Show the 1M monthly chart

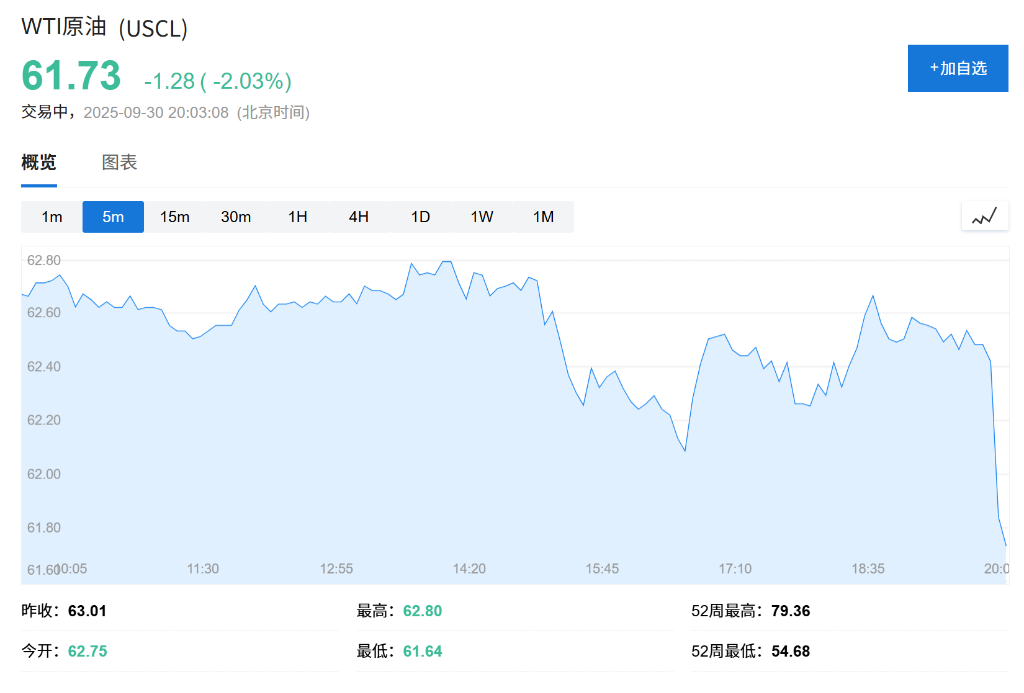[x=543, y=217]
